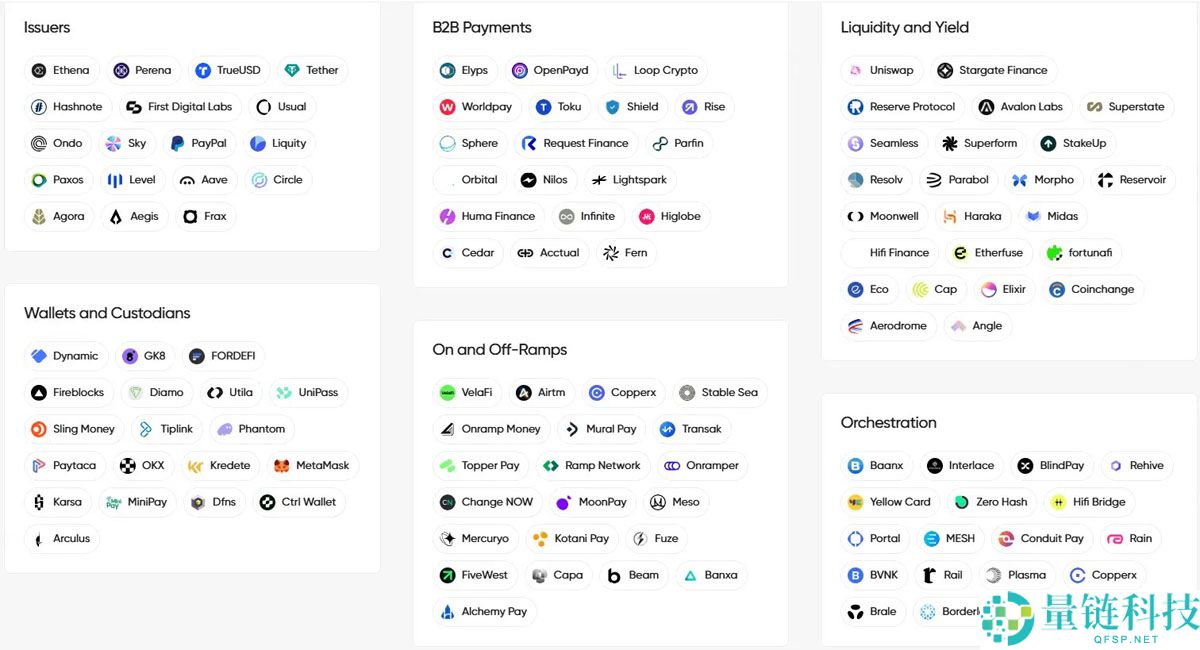Click the MetaMask fox icon
The height and width of the screenshot is (650, 1200).
[x=282, y=466]
